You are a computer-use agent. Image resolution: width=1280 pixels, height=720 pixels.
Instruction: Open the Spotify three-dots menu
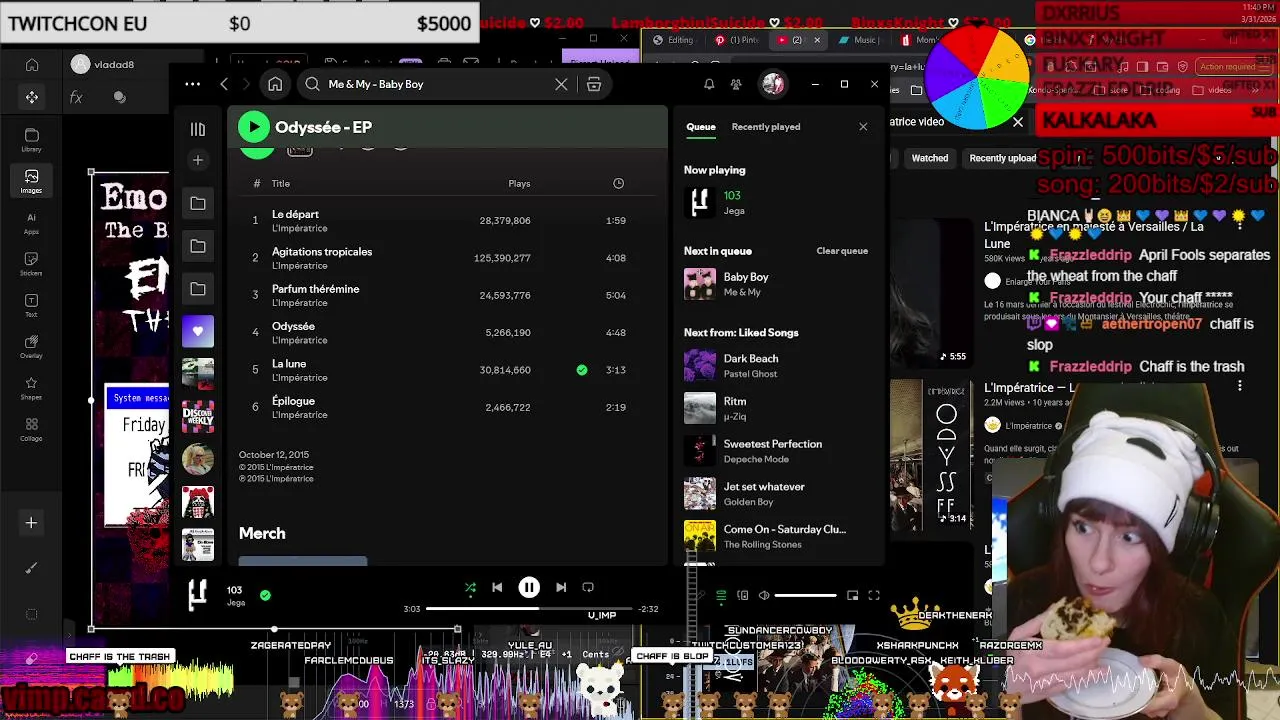192,84
